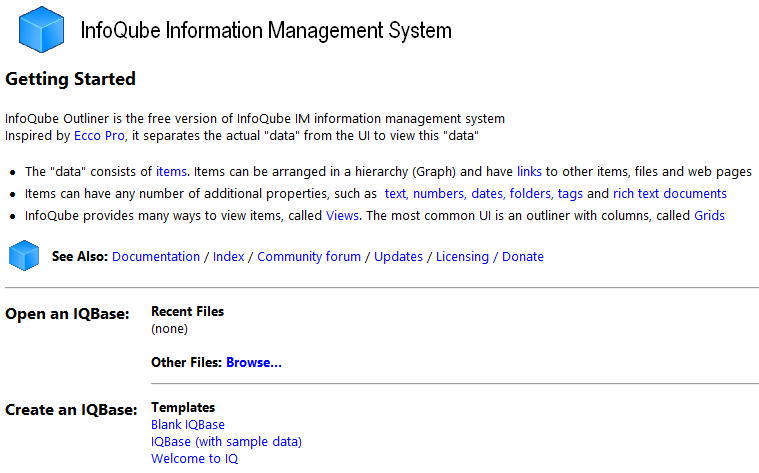Screen dimensions: 759x473
Task: Open the Documentation link
Action: 156,257
